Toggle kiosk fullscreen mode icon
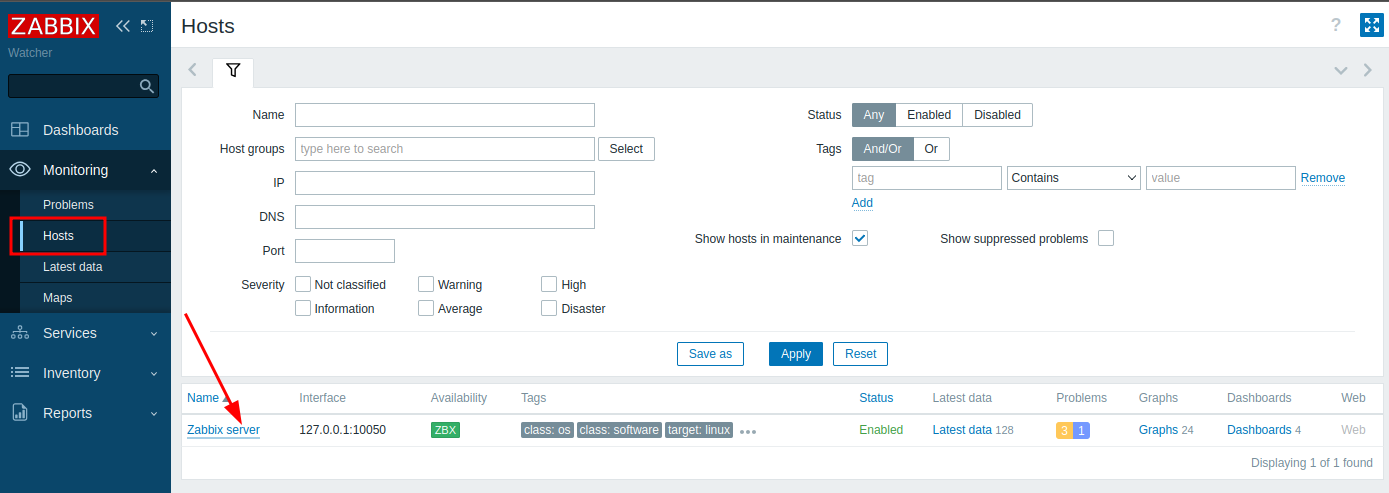The width and height of the screenshot is (1389, 493). coord(1370,25)
